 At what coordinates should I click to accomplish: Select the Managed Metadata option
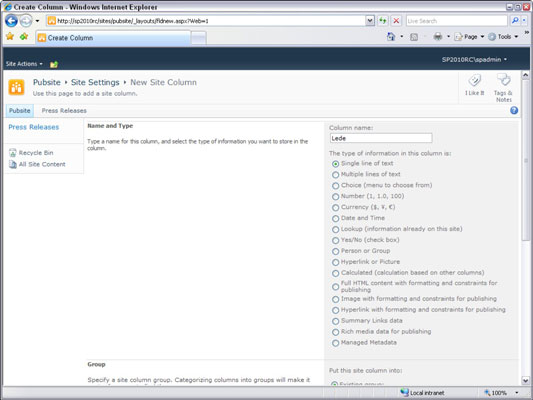coord(336,343)
